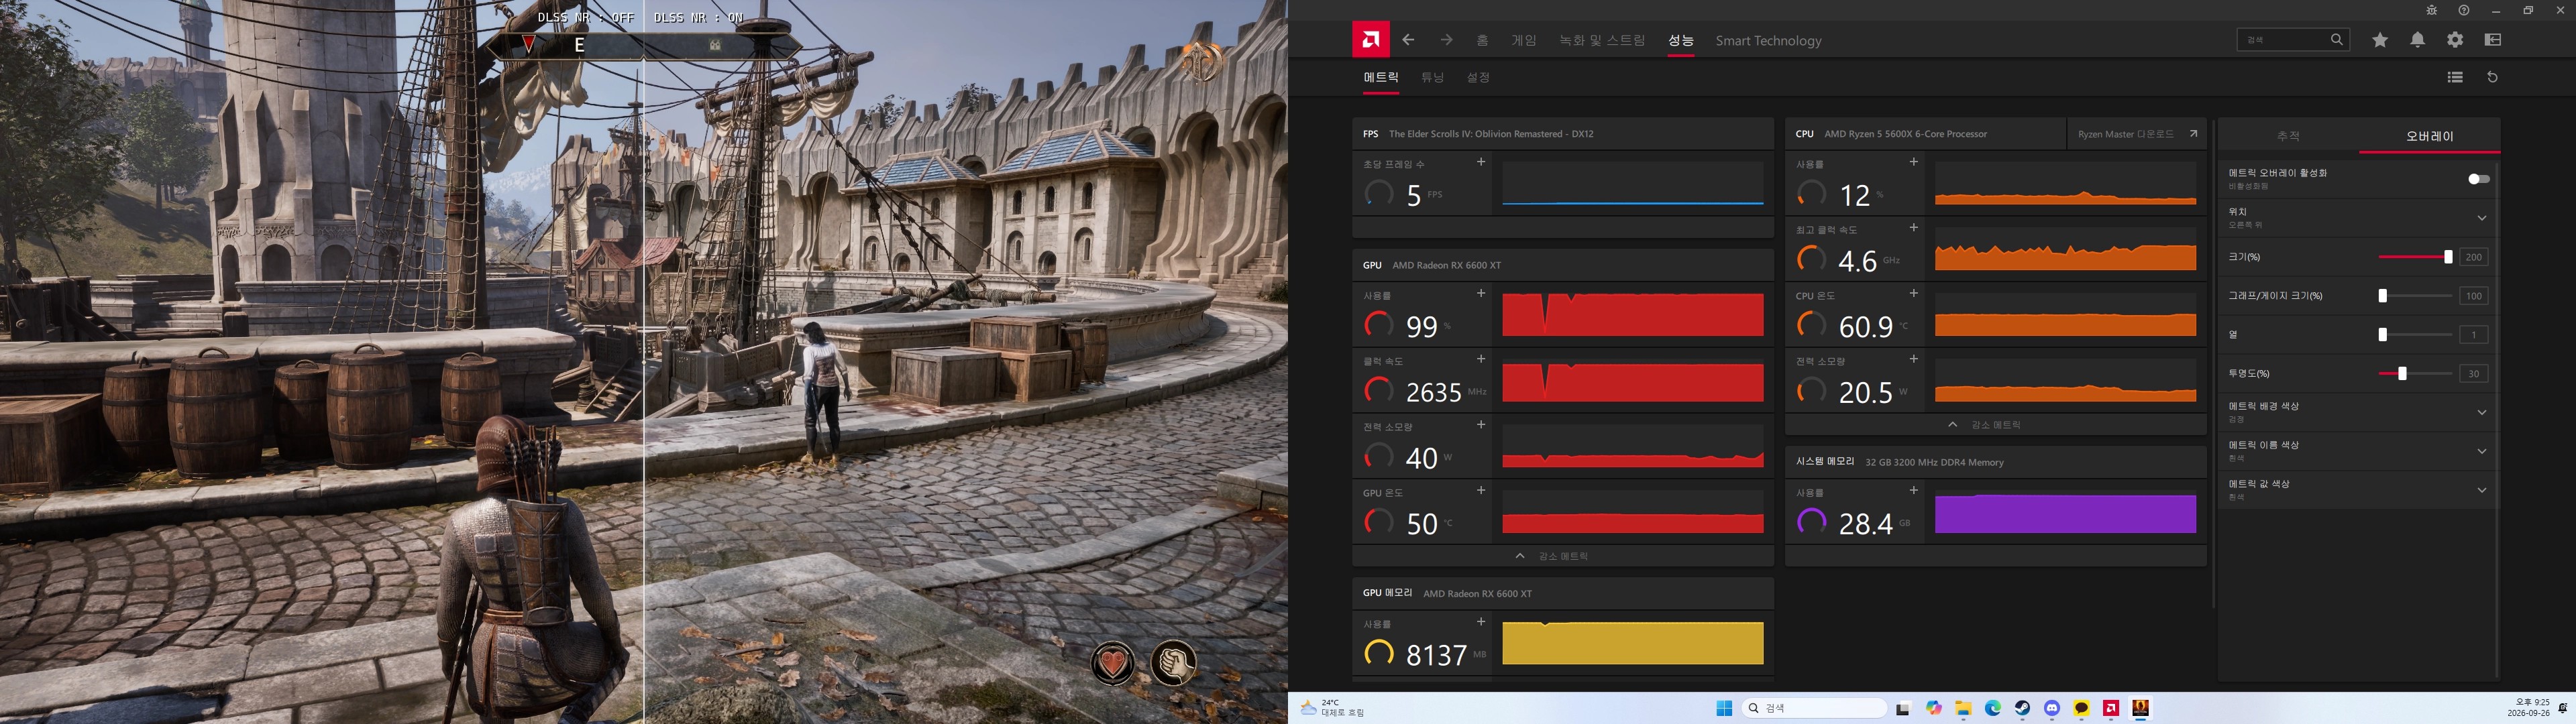2576x724 pixels.
Task: Toggle 메트릭 오버레이 활성화 switch
Action: tap(2478, 179)
